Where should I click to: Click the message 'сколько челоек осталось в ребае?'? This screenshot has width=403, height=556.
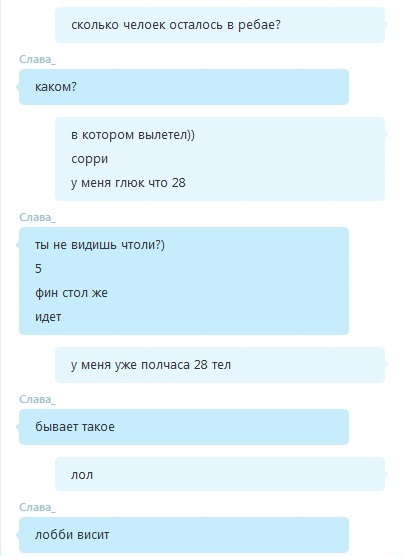click(x=176, y=25)
